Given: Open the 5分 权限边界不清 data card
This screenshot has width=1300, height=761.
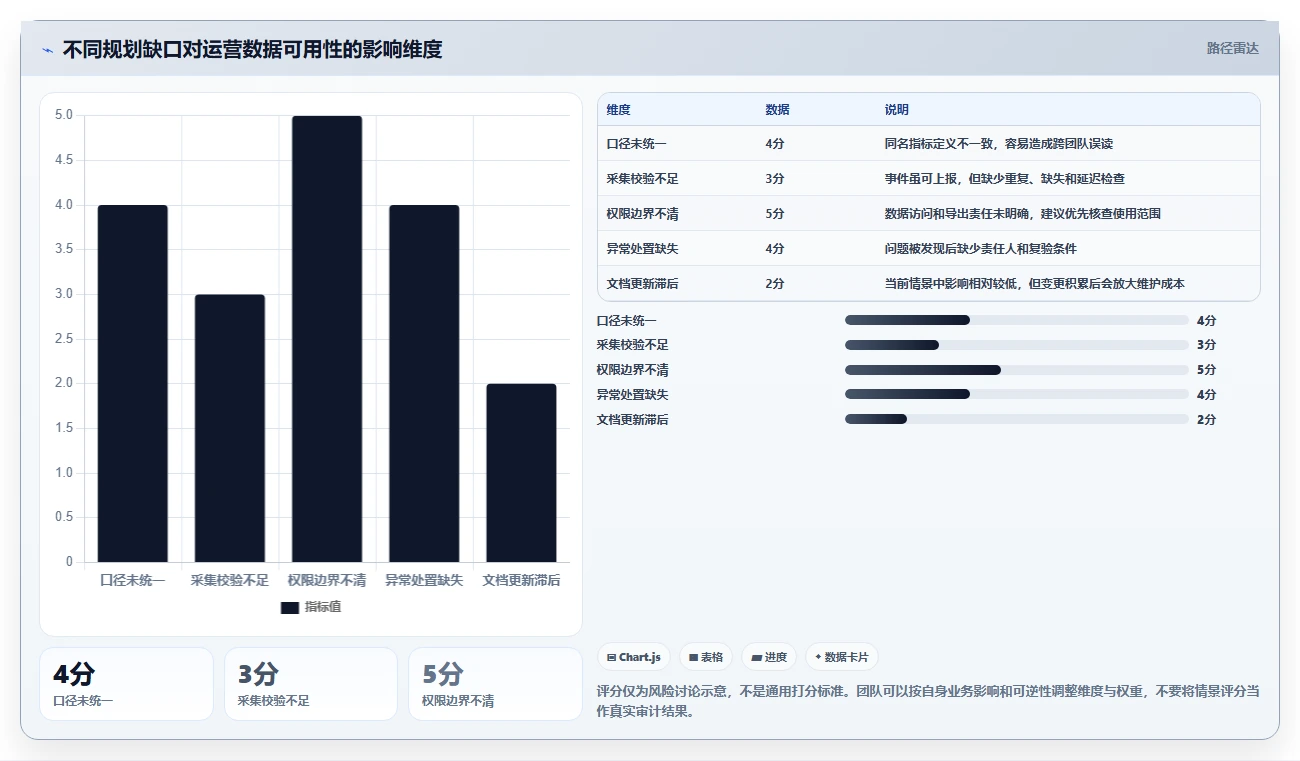Looking at the screenshot, I should (495, 684).
